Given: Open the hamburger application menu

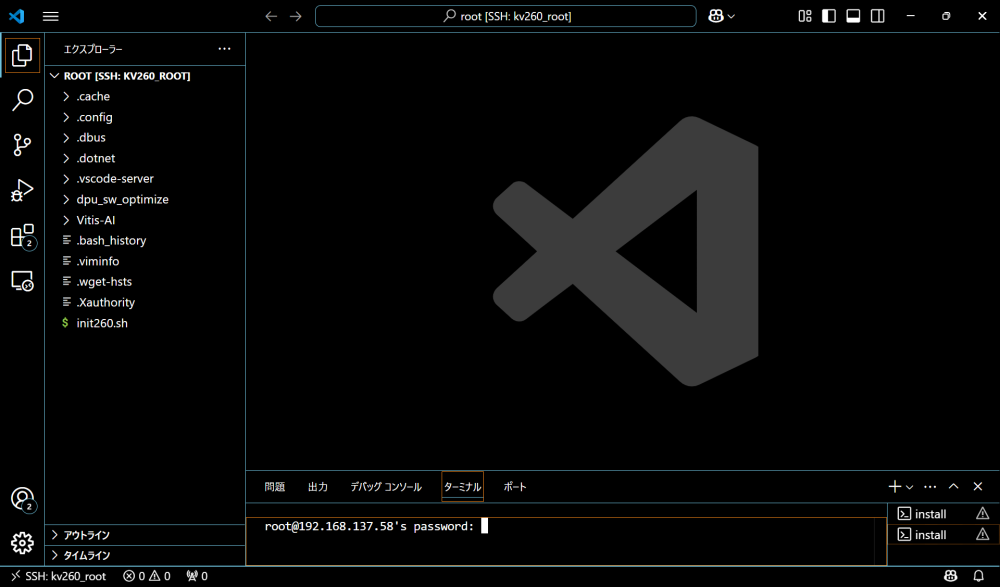Looking at the screenshot, I should tap(50, 17).
